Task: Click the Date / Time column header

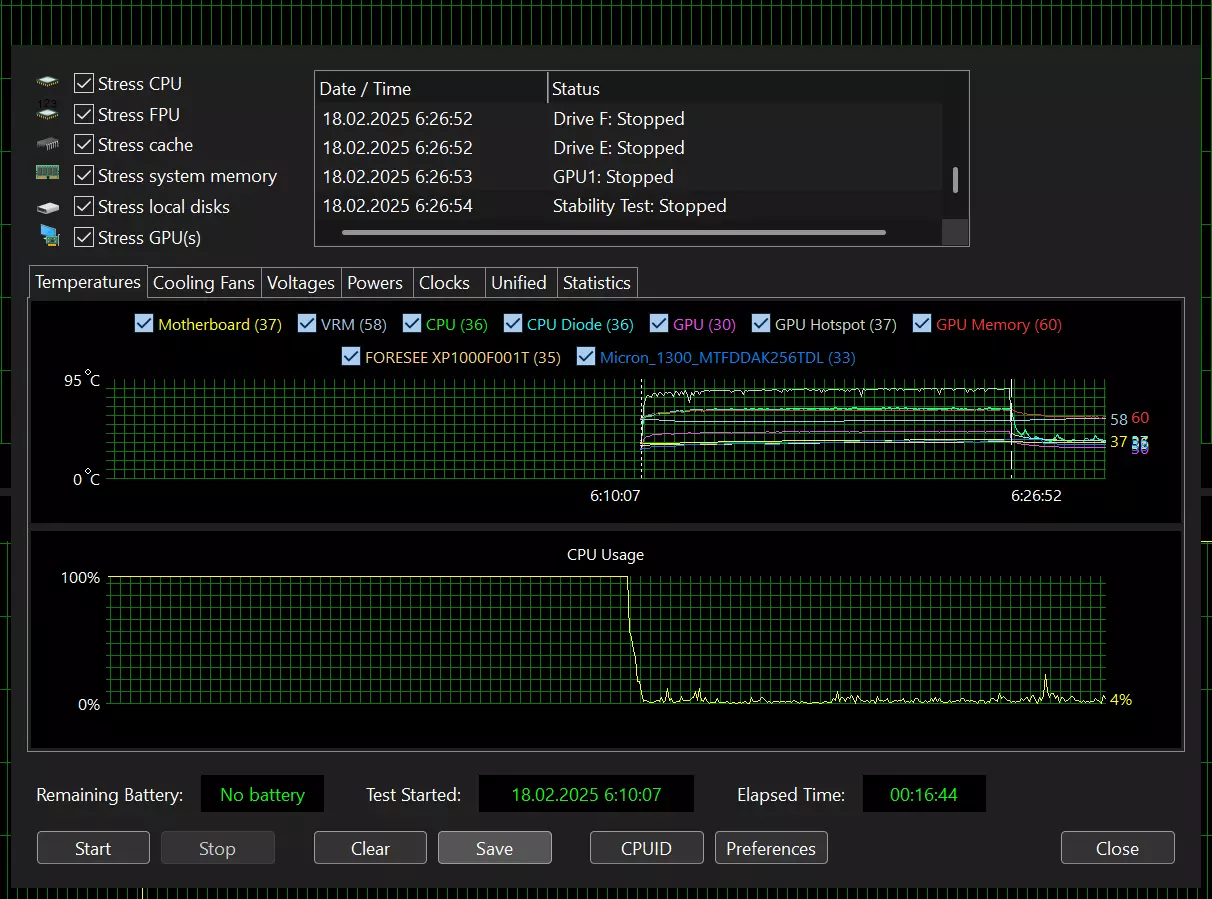Action: (431, 88)
